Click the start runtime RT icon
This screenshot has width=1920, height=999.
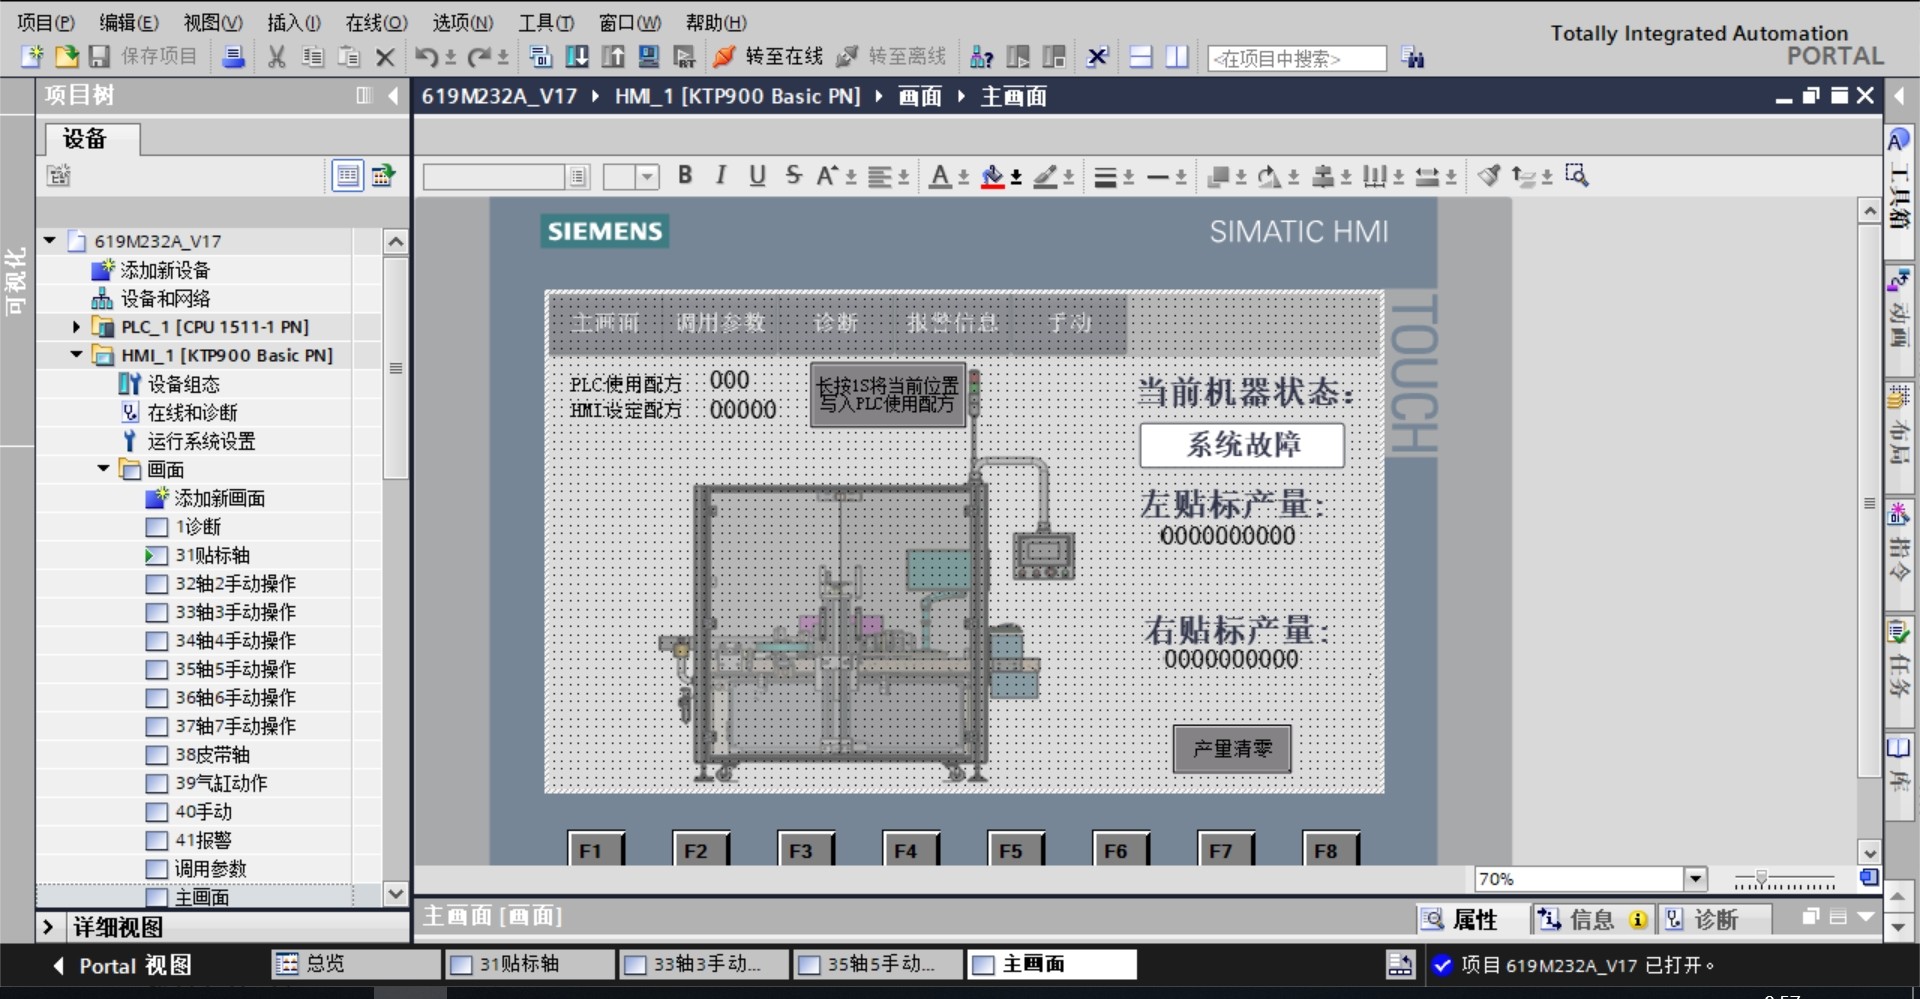[x=685, y=57]
